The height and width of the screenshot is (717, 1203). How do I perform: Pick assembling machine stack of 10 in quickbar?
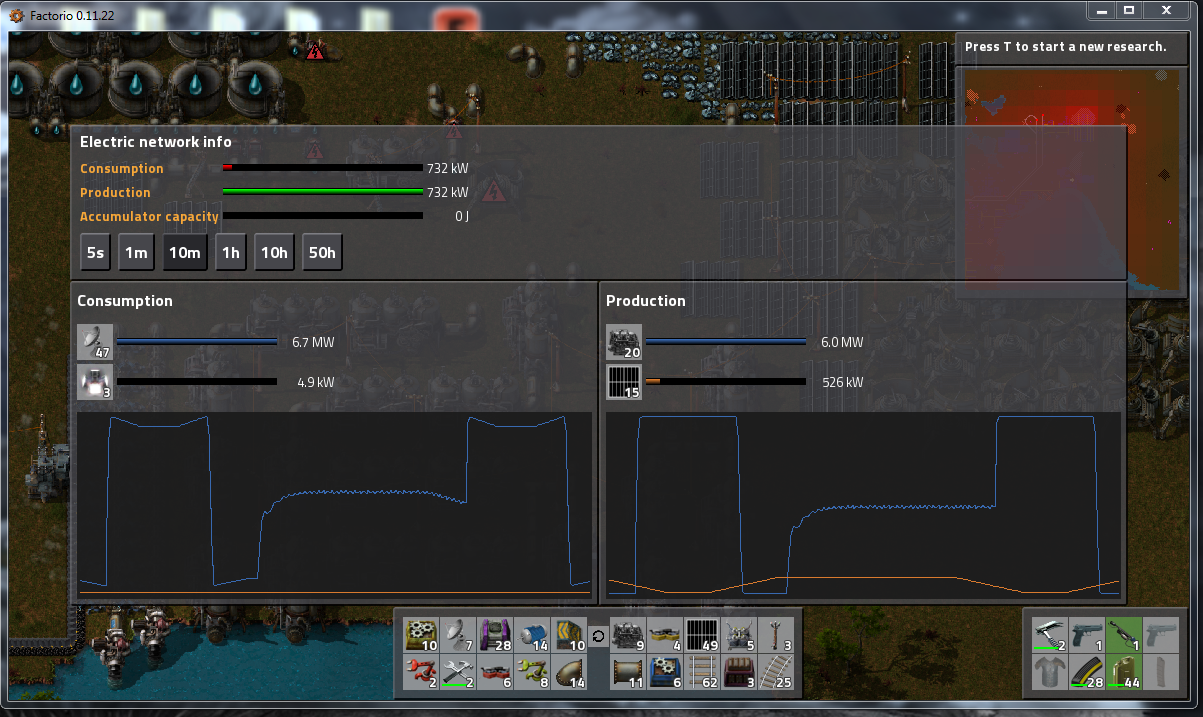(x=421, y=634)
